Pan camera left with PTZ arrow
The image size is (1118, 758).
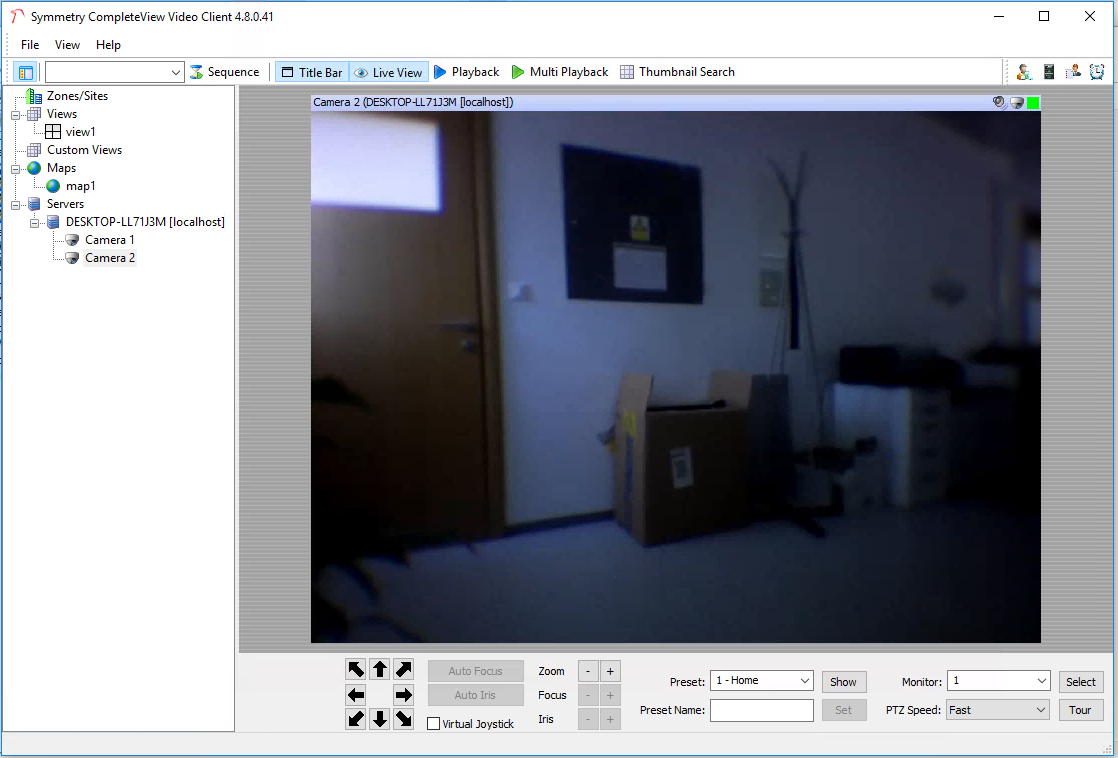click(x=356, y=694)
